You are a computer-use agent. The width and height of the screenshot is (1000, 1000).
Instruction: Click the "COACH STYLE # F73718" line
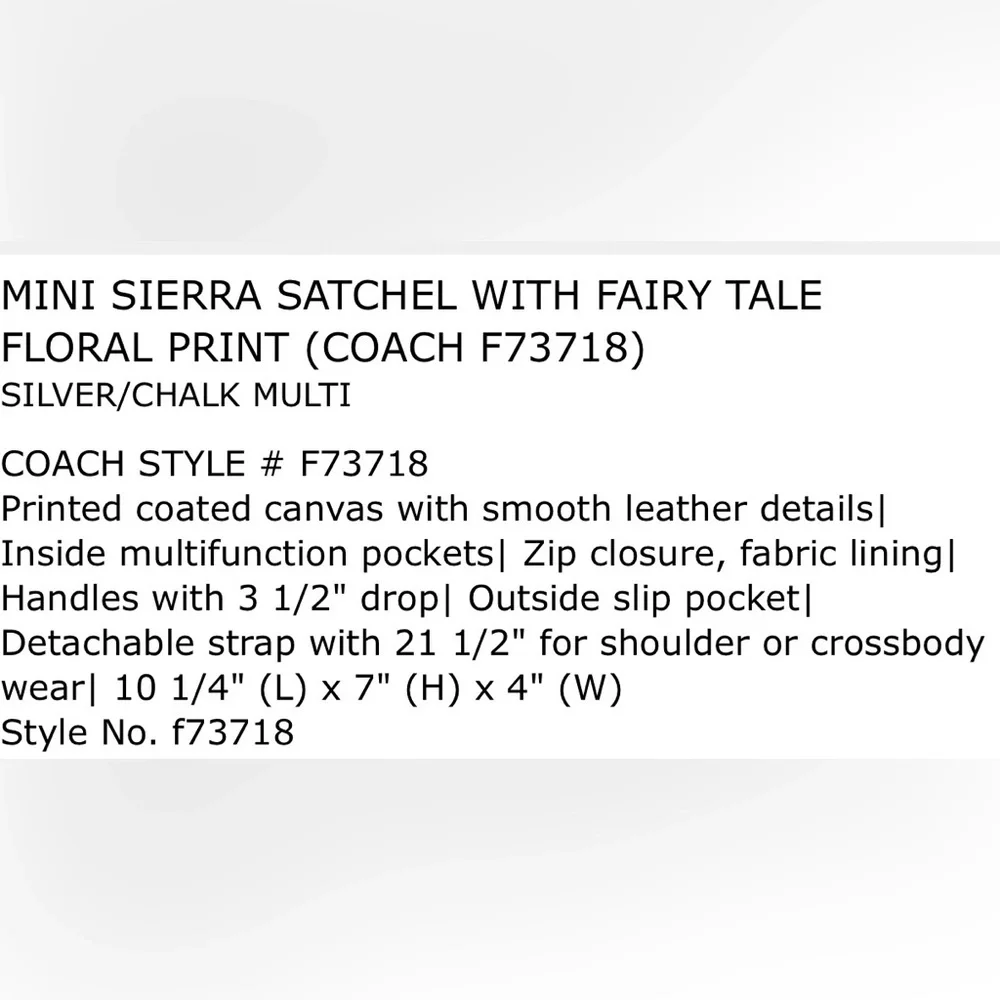click(214, 464)
